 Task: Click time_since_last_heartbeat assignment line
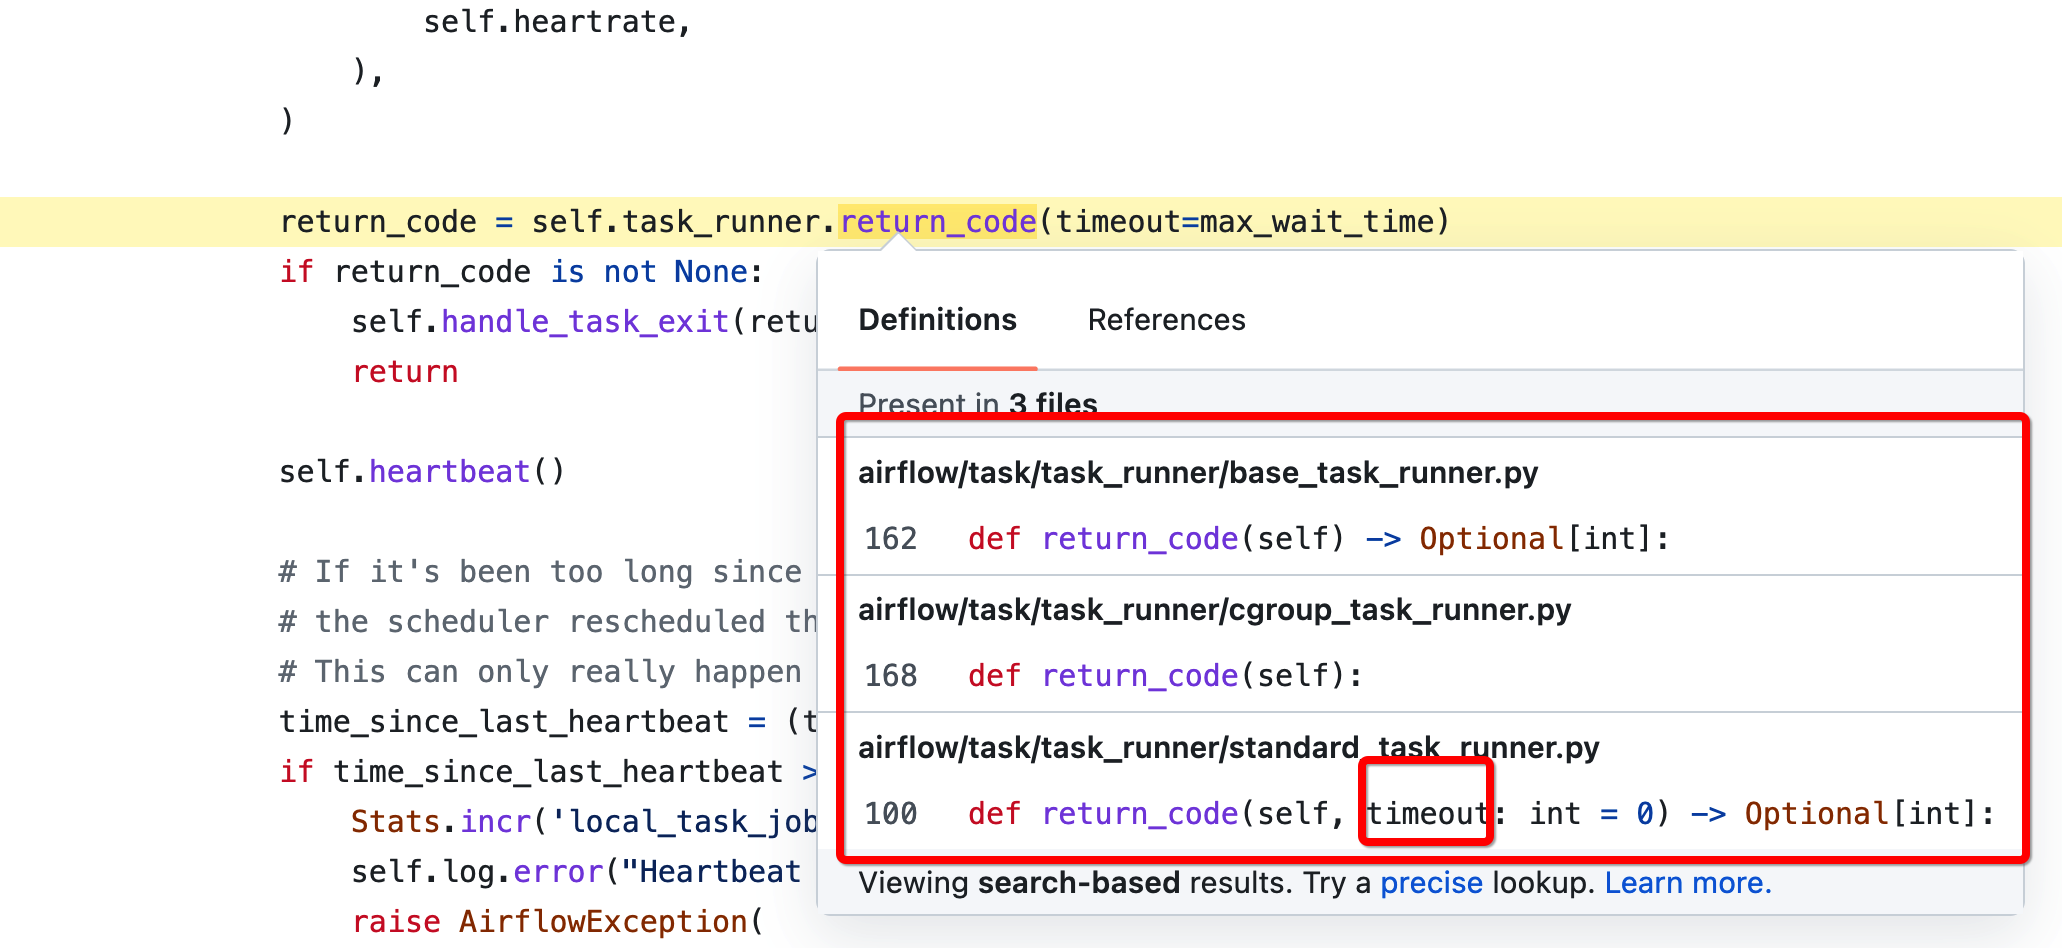pyautogui.click(x=548, y=721)
